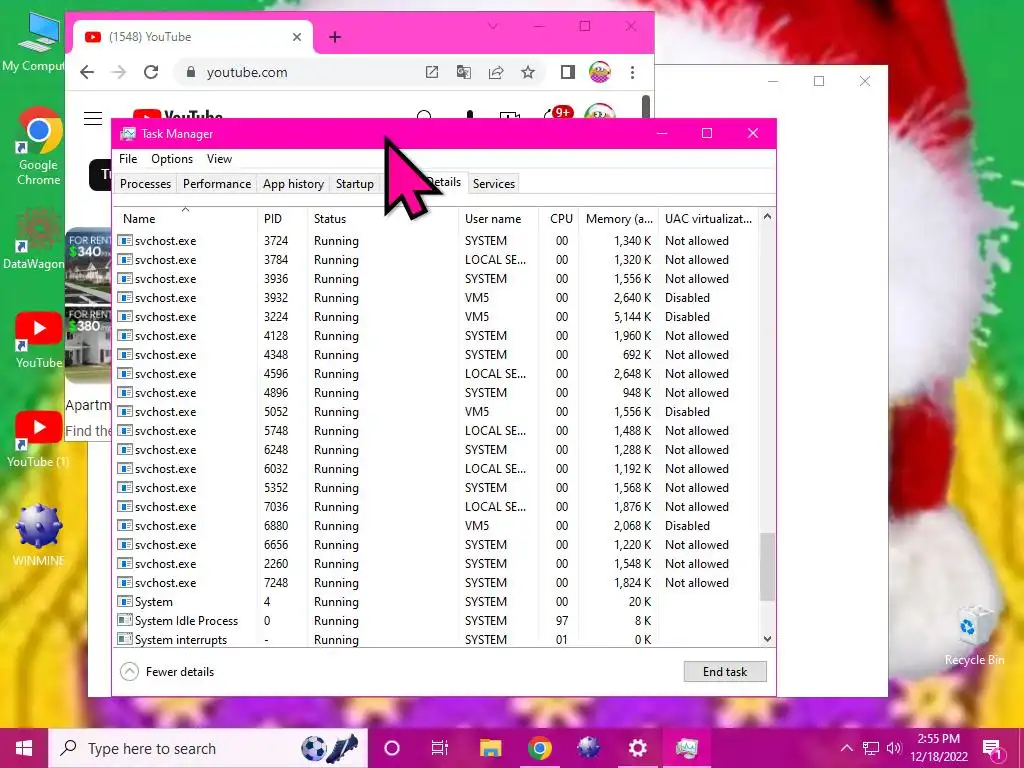The width and height of the screenshot is (1024, 768).
Task: Sort by the User name column header
Action: point(499,219)
